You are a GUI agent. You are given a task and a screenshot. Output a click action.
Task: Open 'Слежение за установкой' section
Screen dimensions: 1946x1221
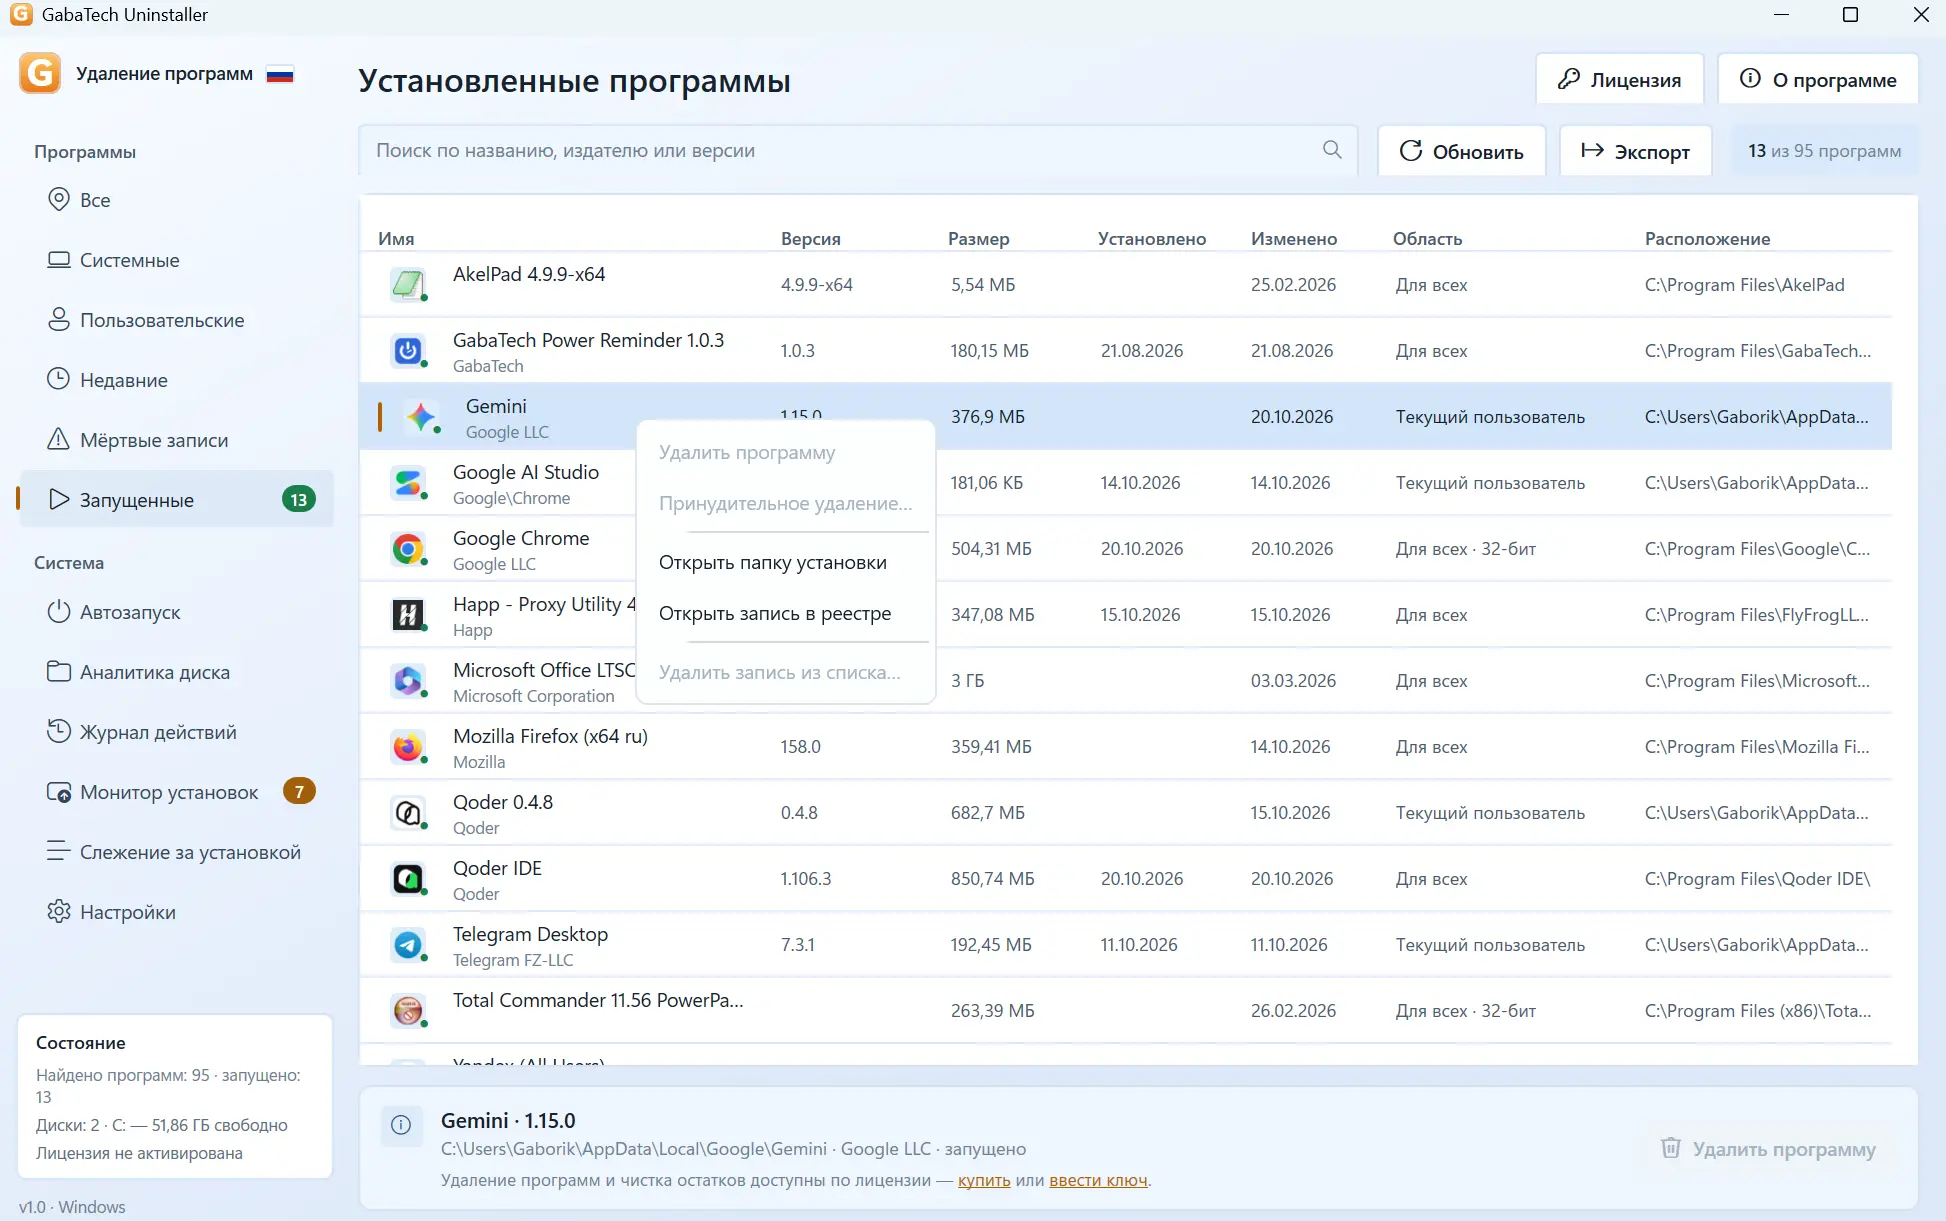177,852
